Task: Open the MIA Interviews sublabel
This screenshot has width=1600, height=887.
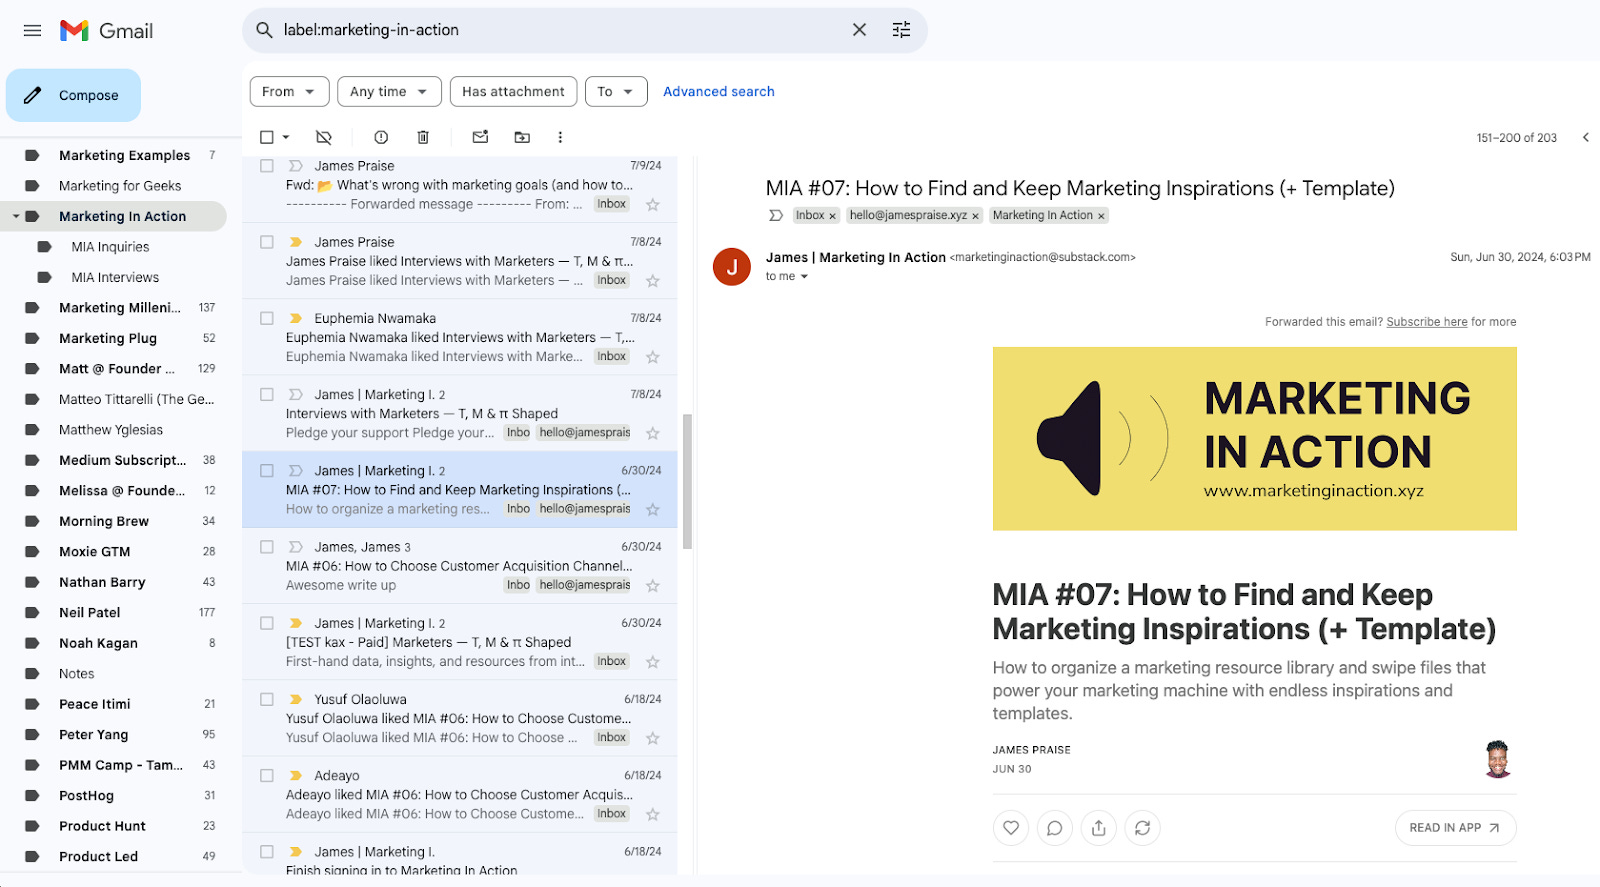Action: point(115,277)
